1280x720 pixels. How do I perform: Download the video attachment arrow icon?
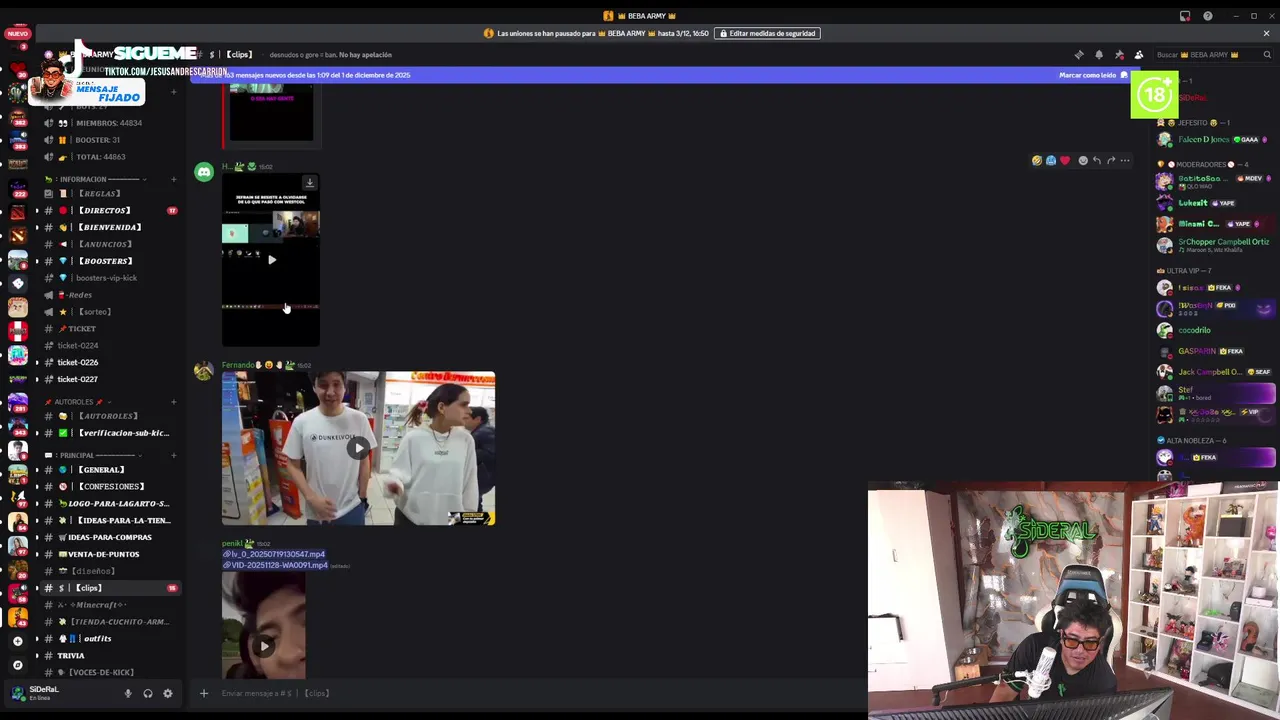[x=310, y=183]
